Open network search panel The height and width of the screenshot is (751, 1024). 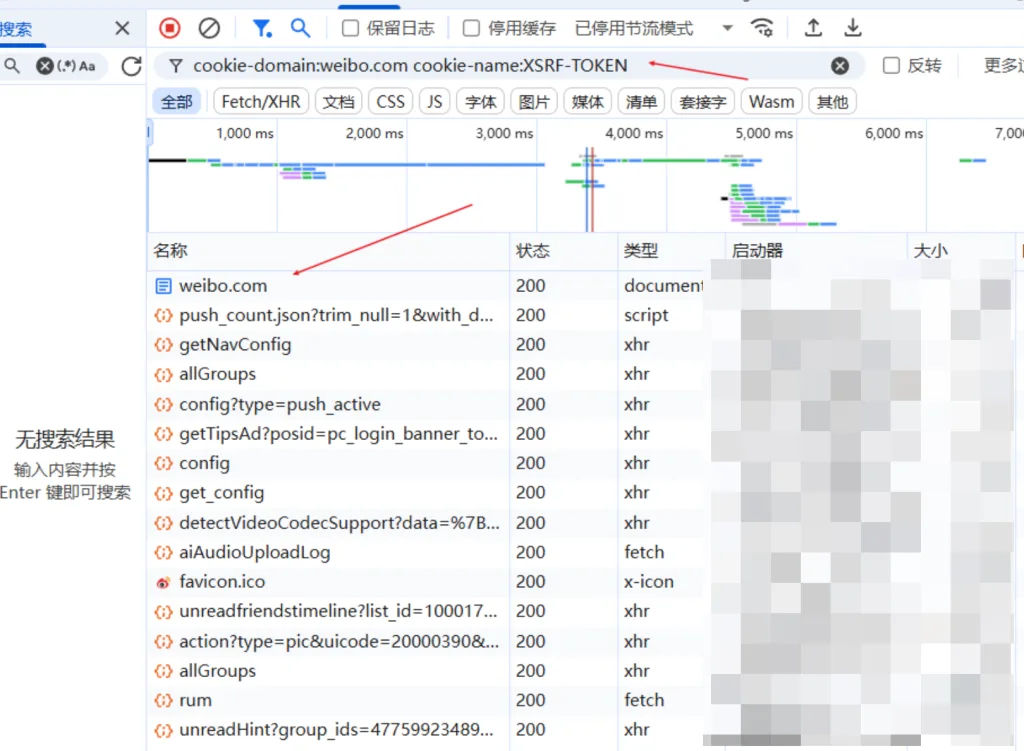click(301, 28)
